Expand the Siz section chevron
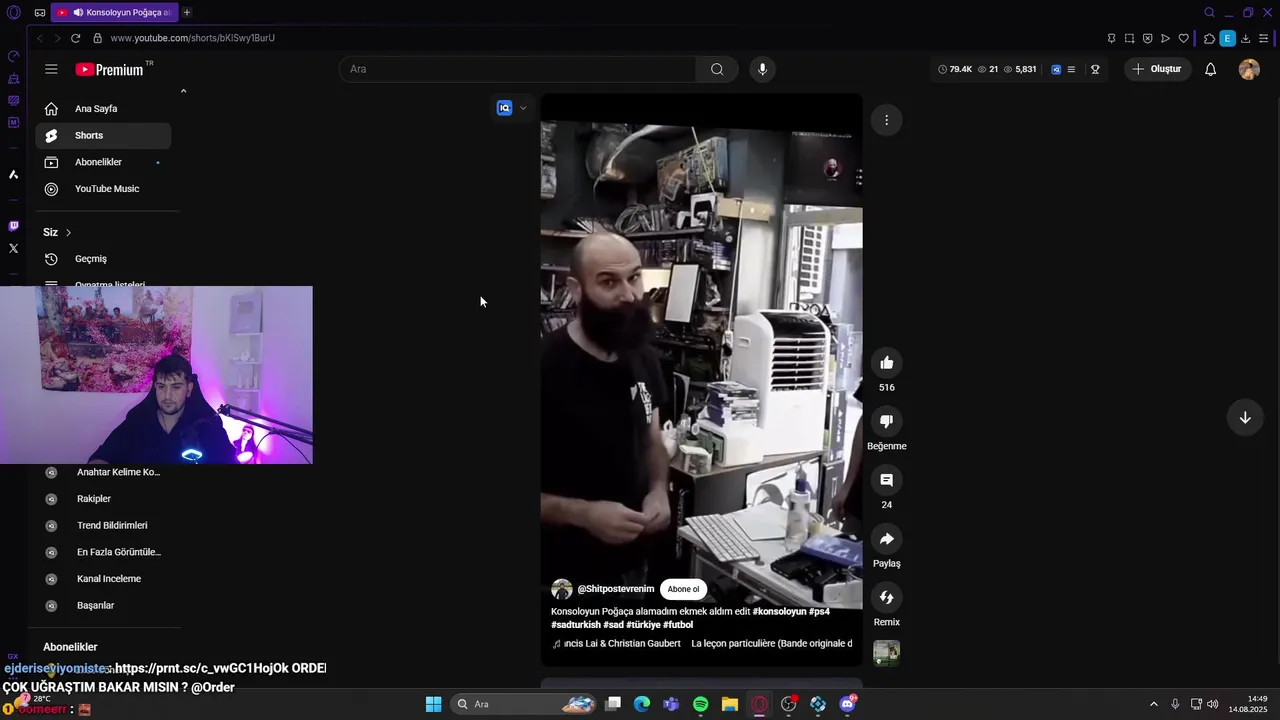Screen dimensions: 1280x720 point(68,232)
